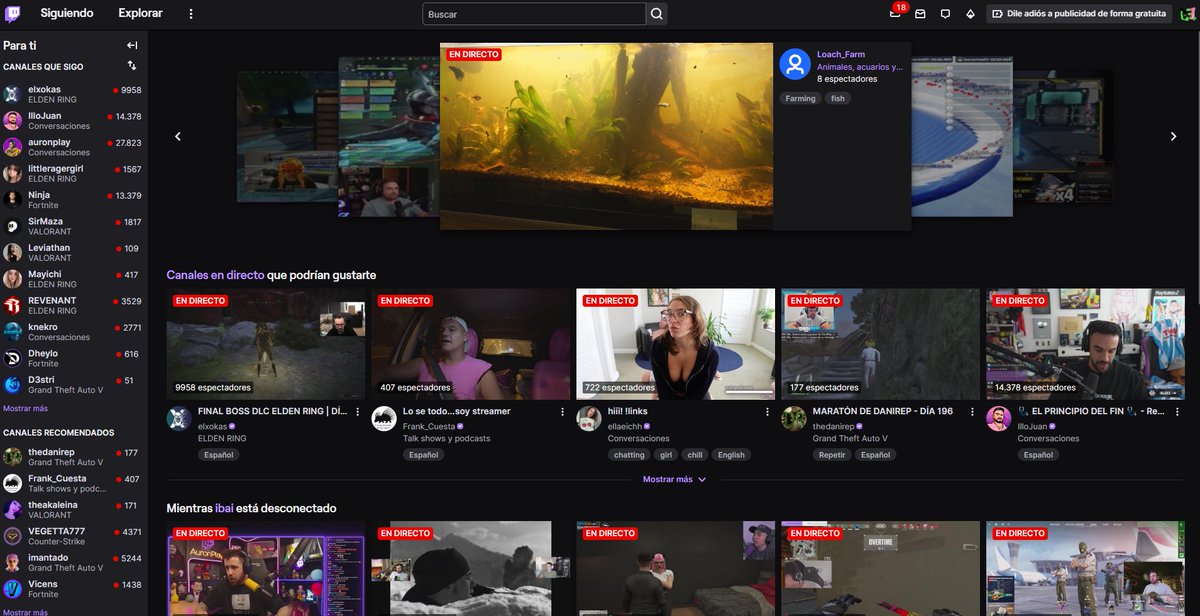Show the next carousel stream
The width and height of the screenshot is (1200, 616).
point(1174,136)
